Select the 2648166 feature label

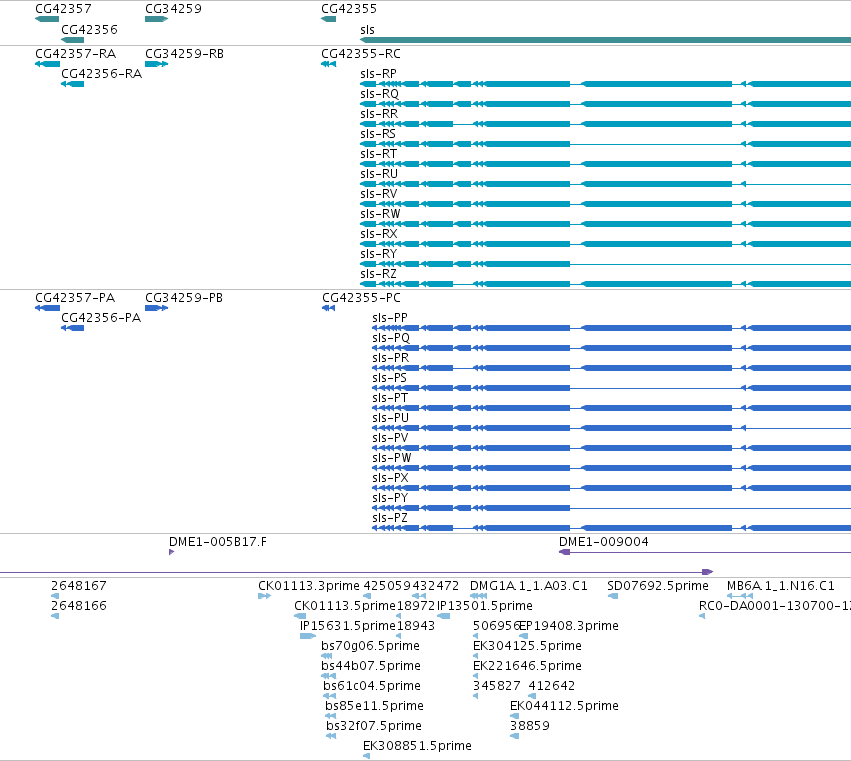click(x=79, y=606)
